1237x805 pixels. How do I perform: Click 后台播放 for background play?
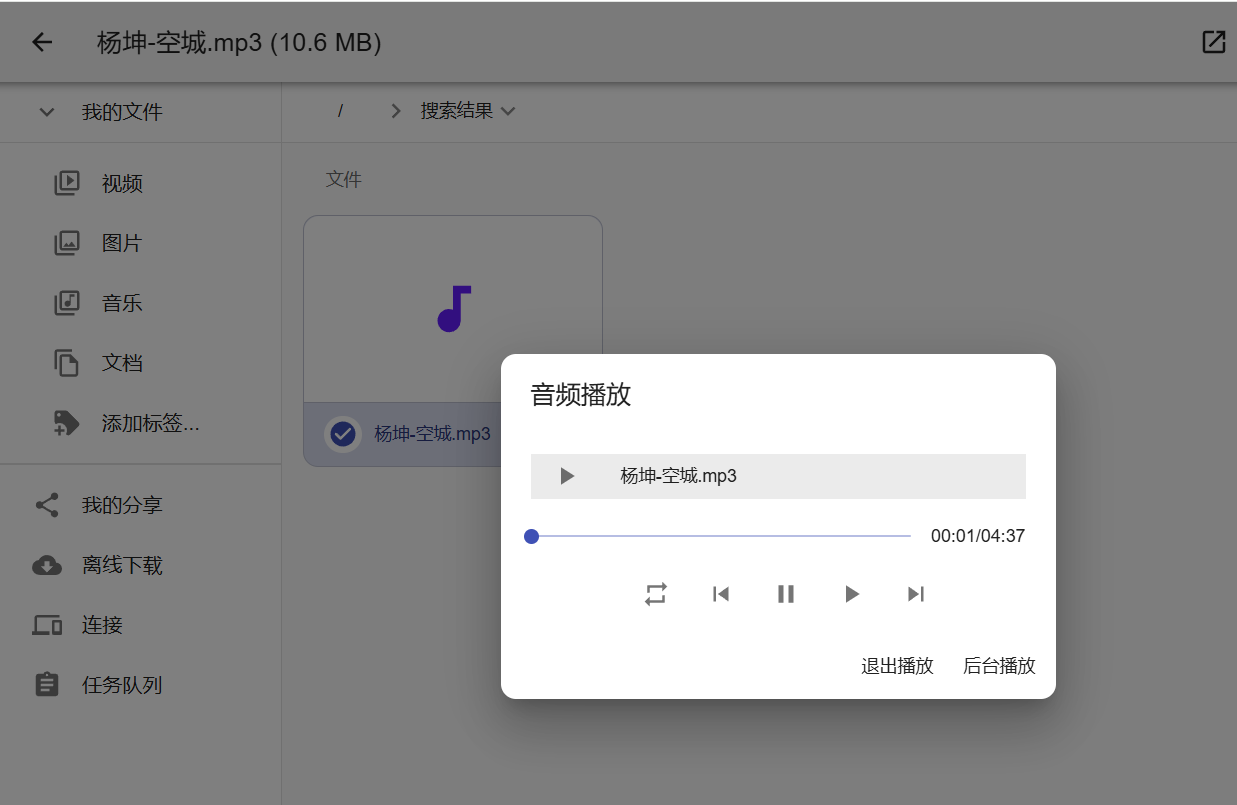point(998,666)
